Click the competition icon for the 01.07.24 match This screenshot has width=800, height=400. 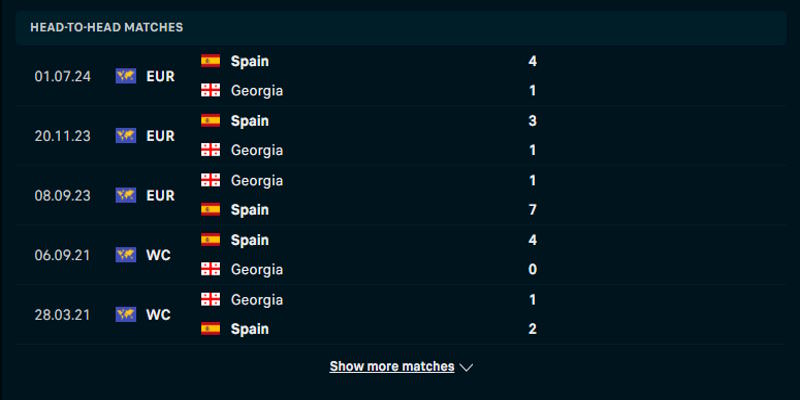(x=125, y=76)
